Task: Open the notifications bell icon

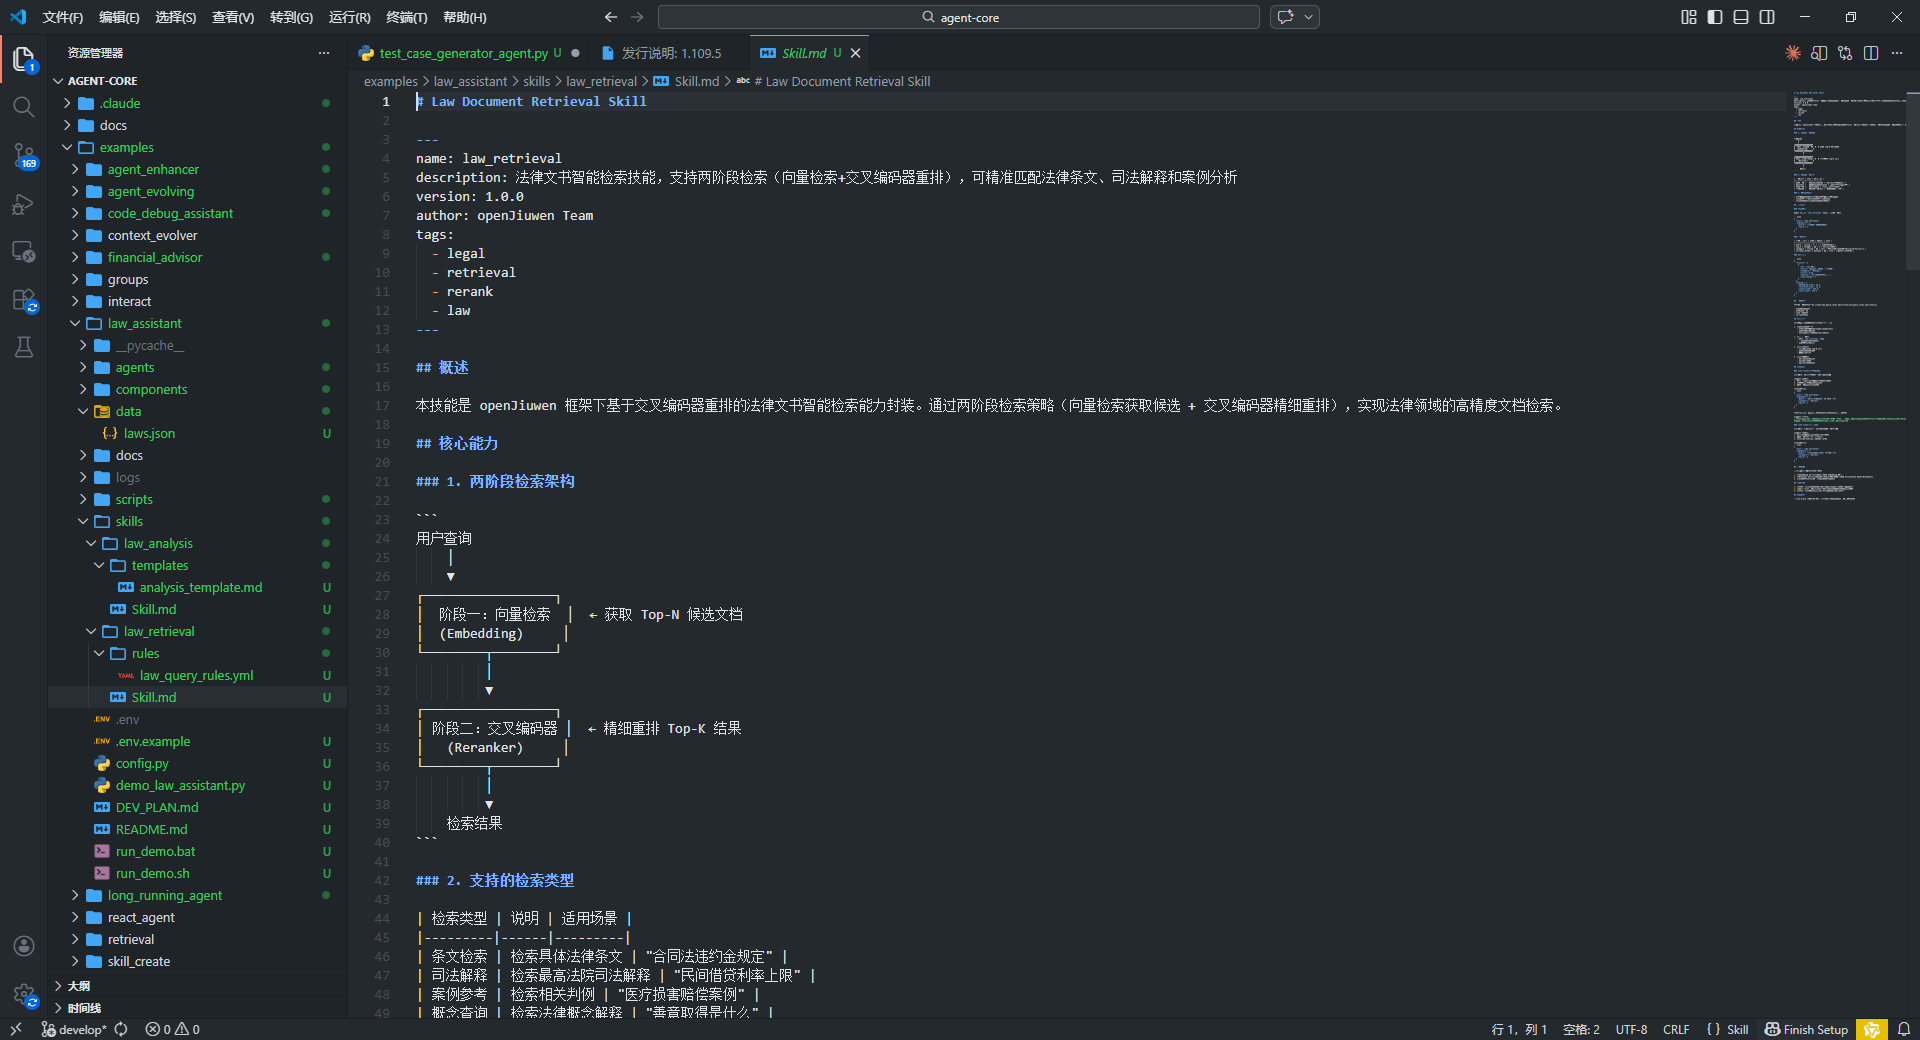Action: 1904,1029
